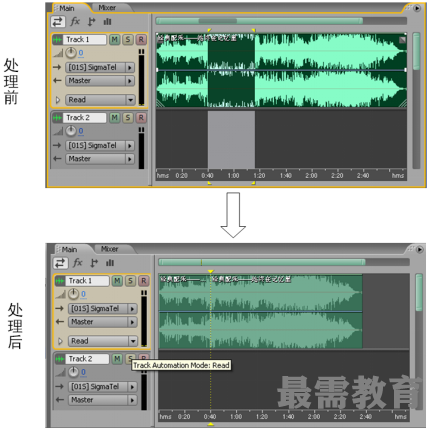This screenshot has height=432, width=429.
Task: Click Track 1 name field in 处理前 panel
Action: click(85, 40)
